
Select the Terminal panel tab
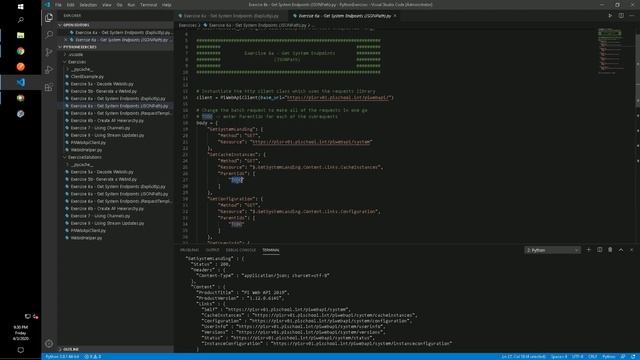(271, 250)
